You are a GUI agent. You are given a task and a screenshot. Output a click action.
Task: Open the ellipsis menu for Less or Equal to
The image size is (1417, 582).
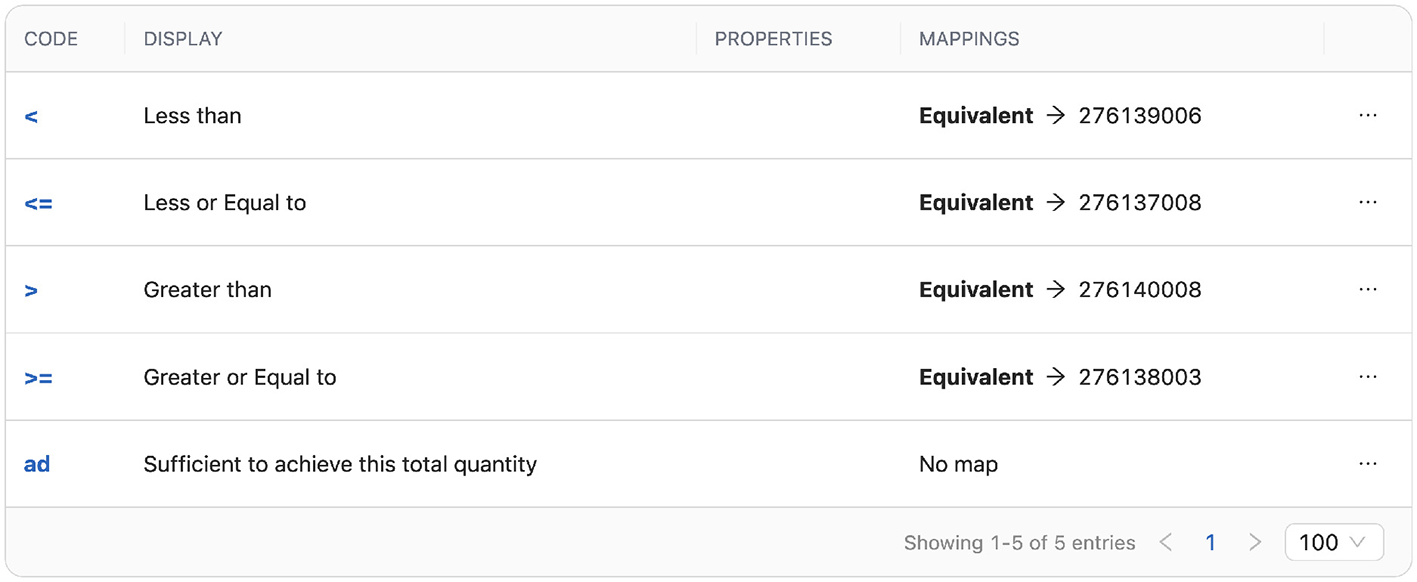click(x=1368, y=203)
